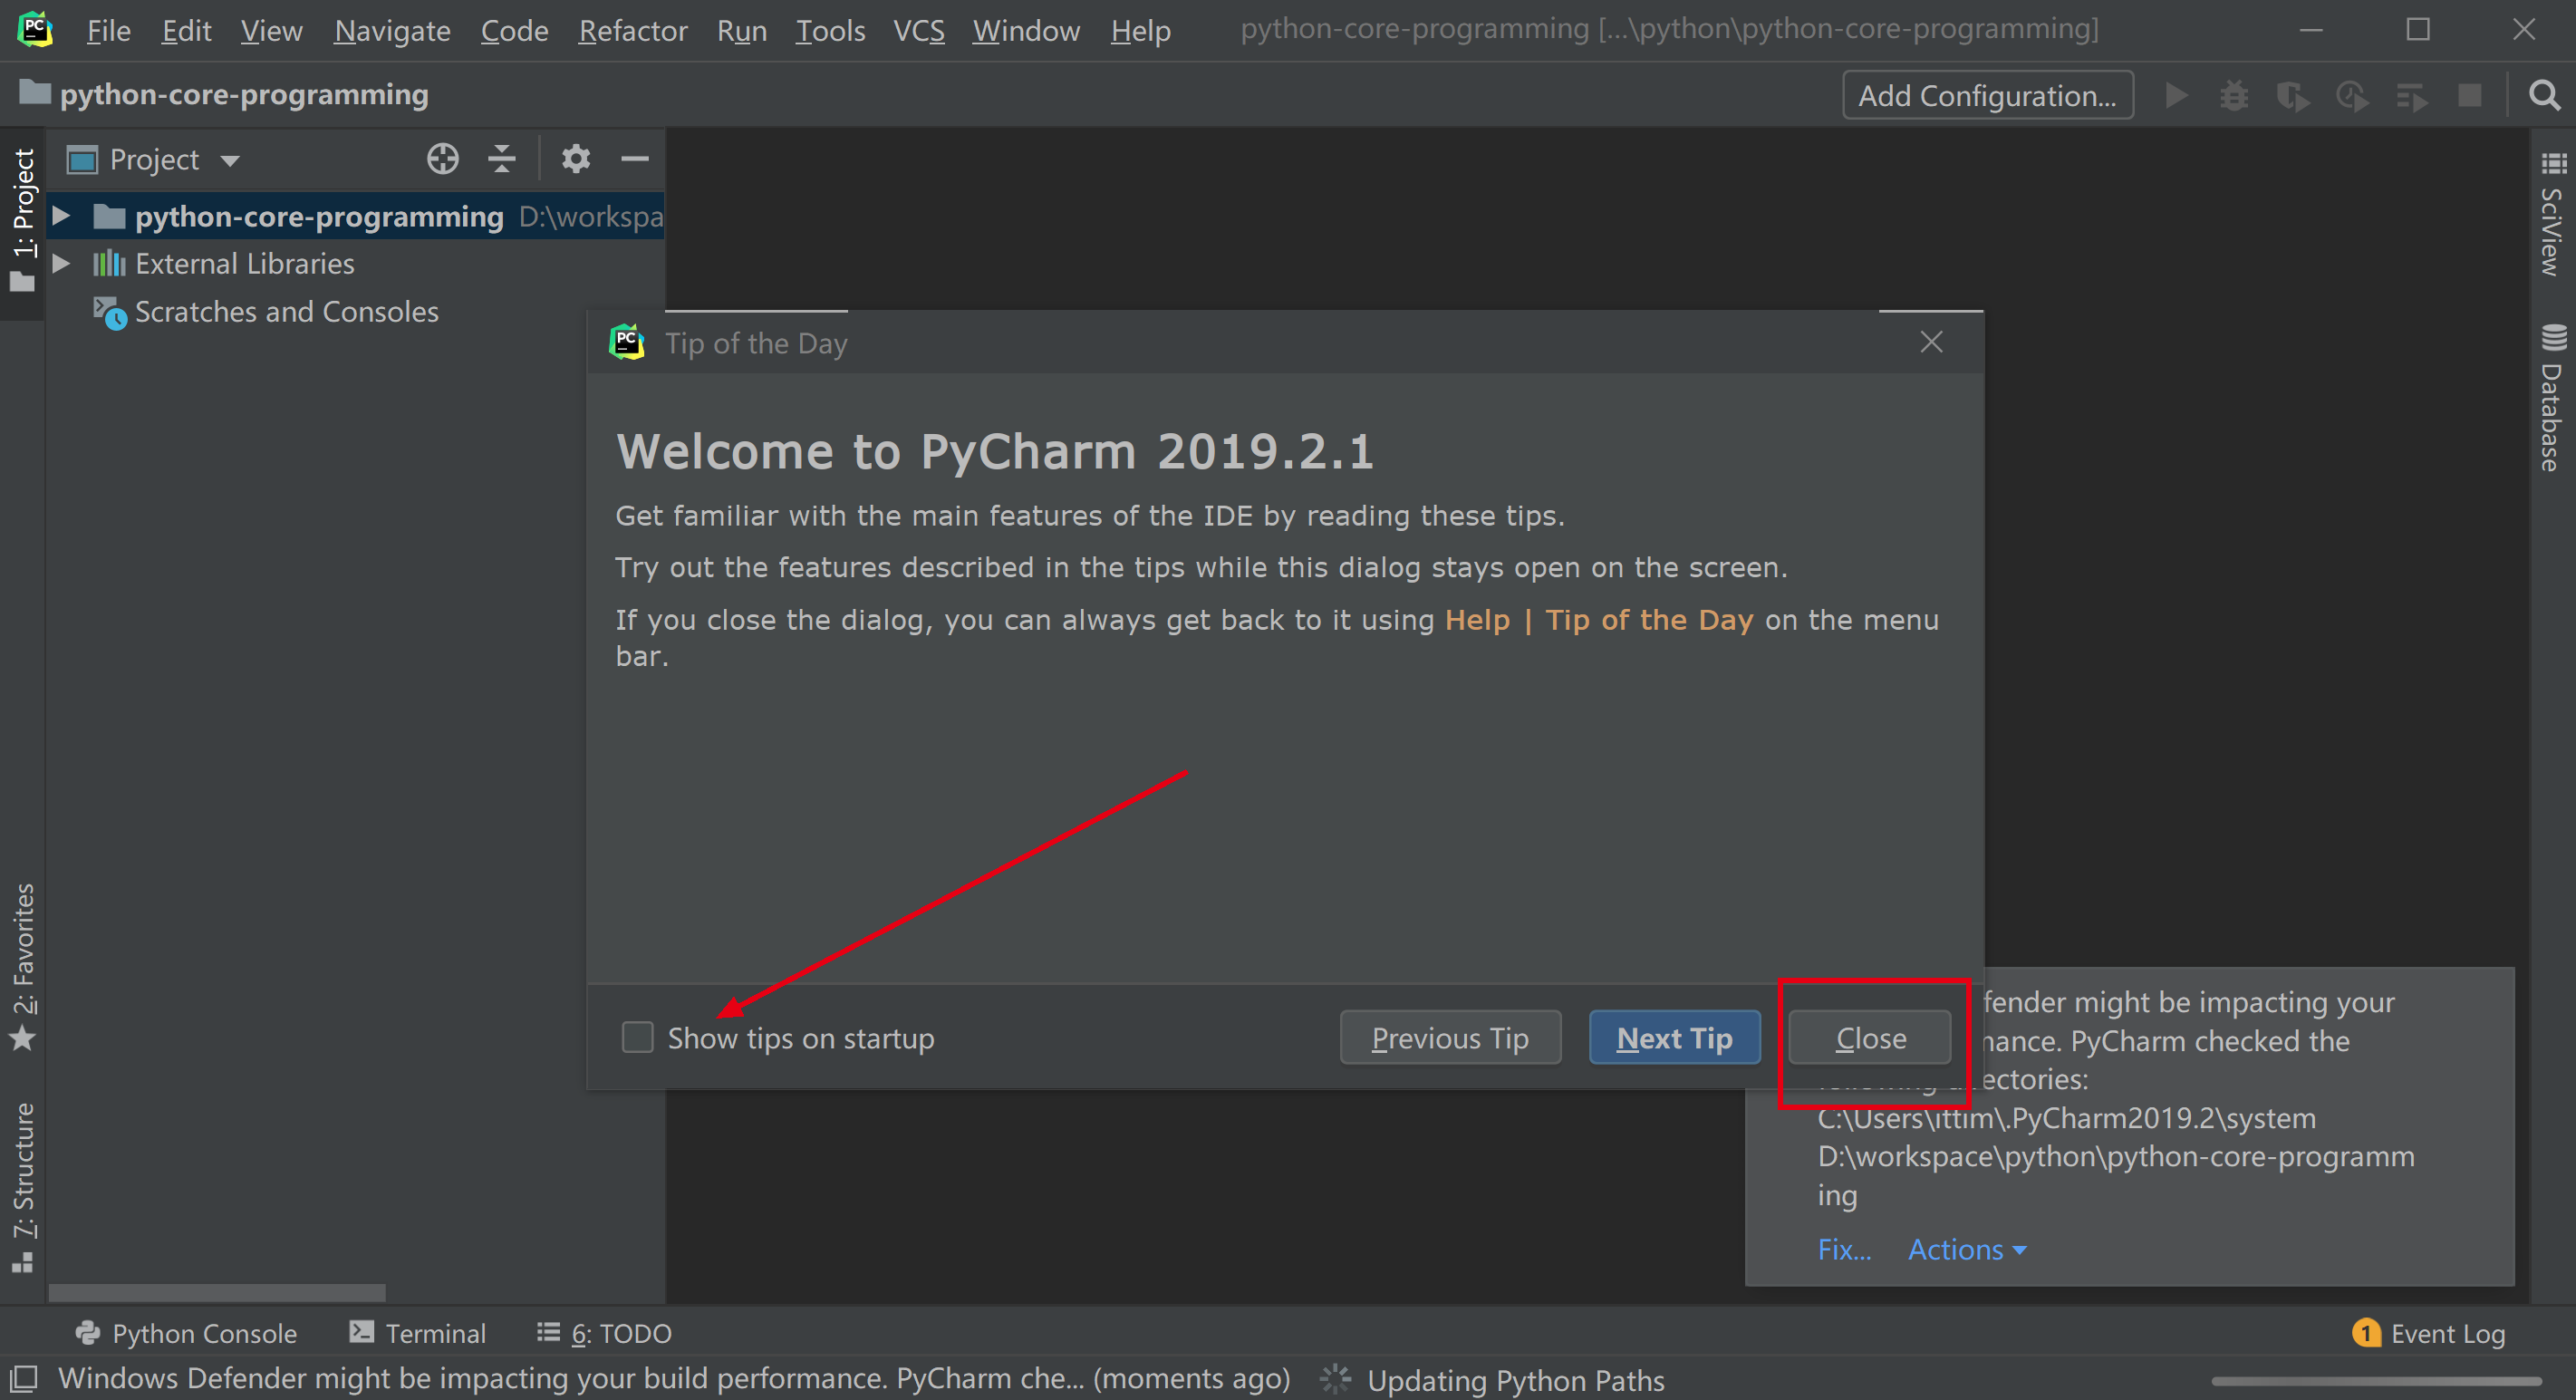Open the Run menu item
Image resolution: width=2576 pixels, height=1400 pixels.
tap(743, 29)
